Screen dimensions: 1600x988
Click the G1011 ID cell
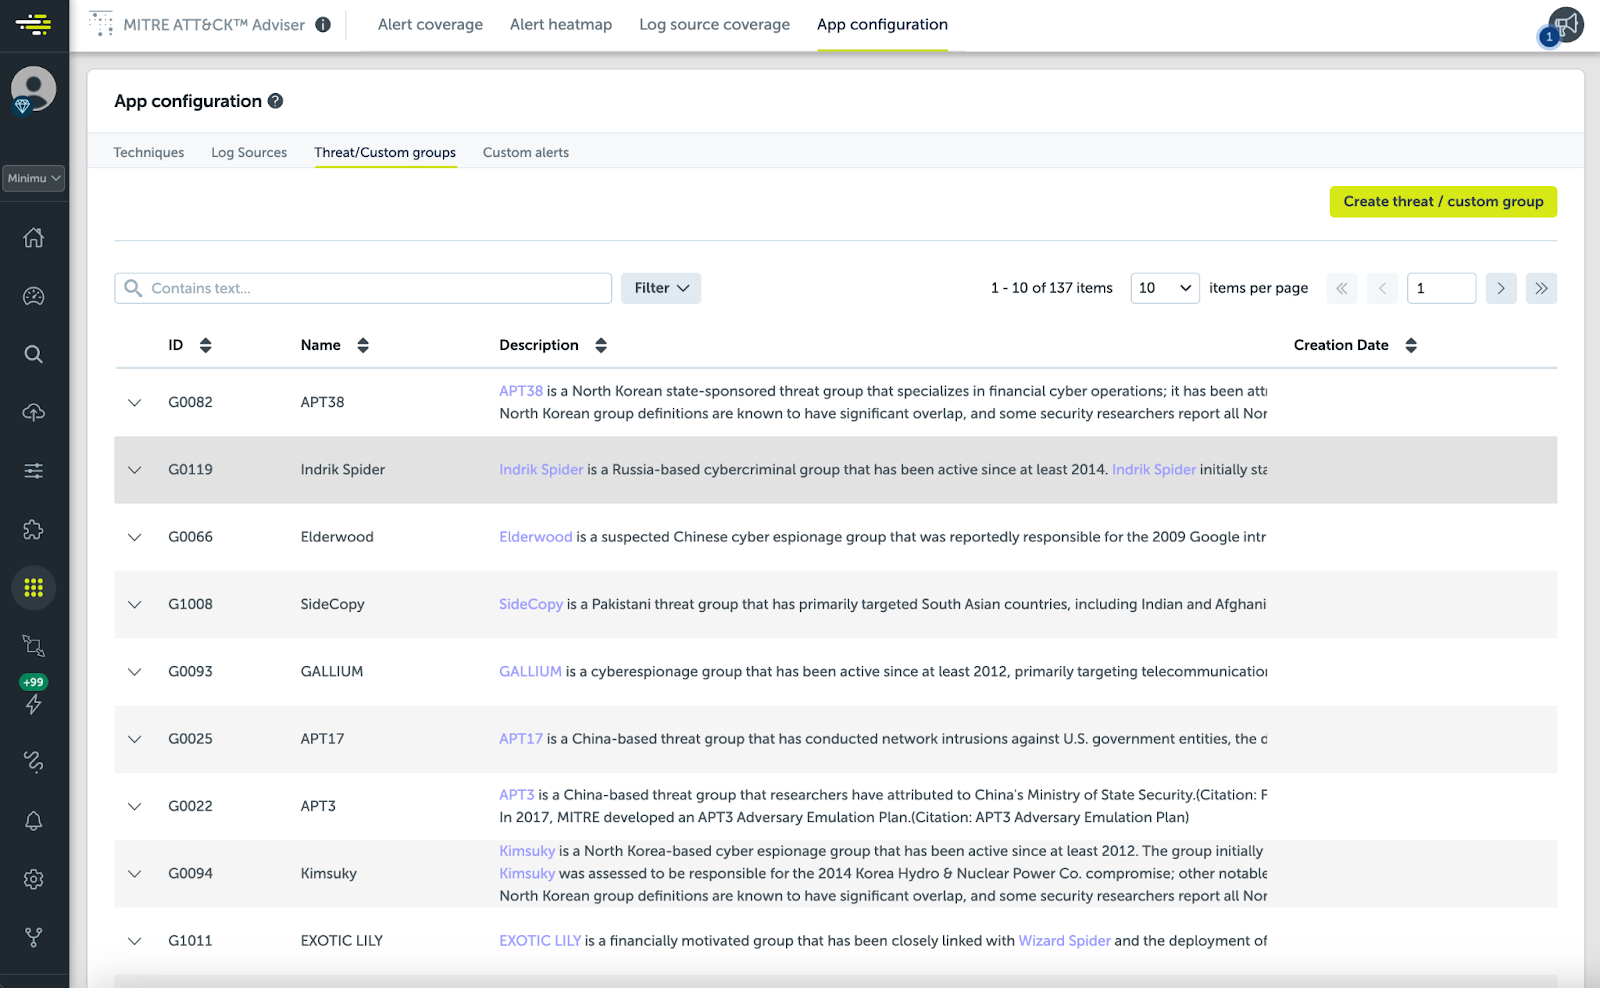[190, 941]
